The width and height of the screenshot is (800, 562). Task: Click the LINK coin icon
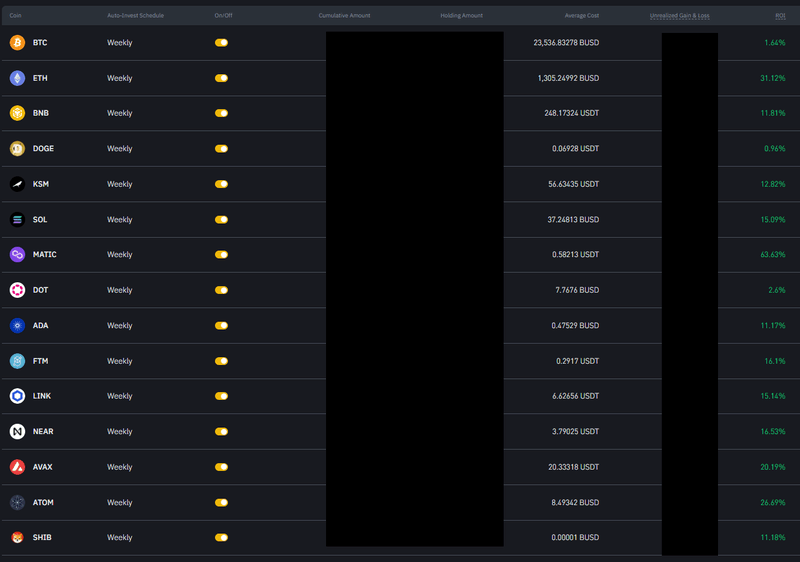point(17,396)
